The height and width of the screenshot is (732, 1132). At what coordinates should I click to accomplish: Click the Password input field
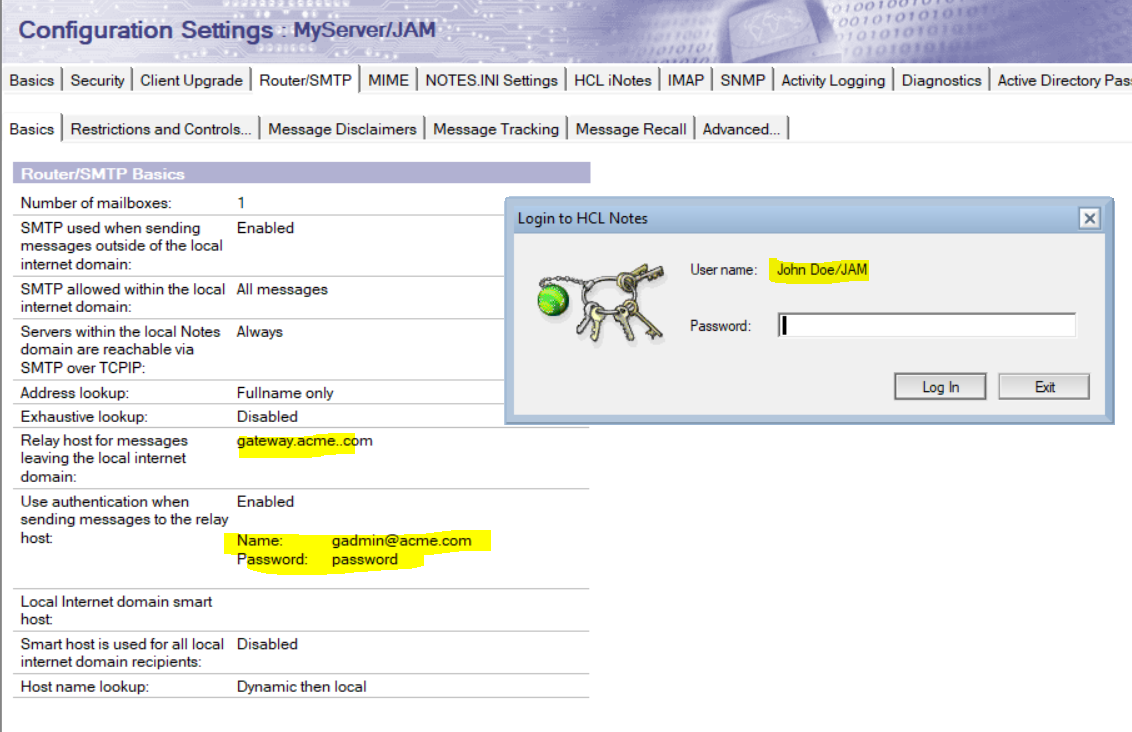(x=926, y=325)
